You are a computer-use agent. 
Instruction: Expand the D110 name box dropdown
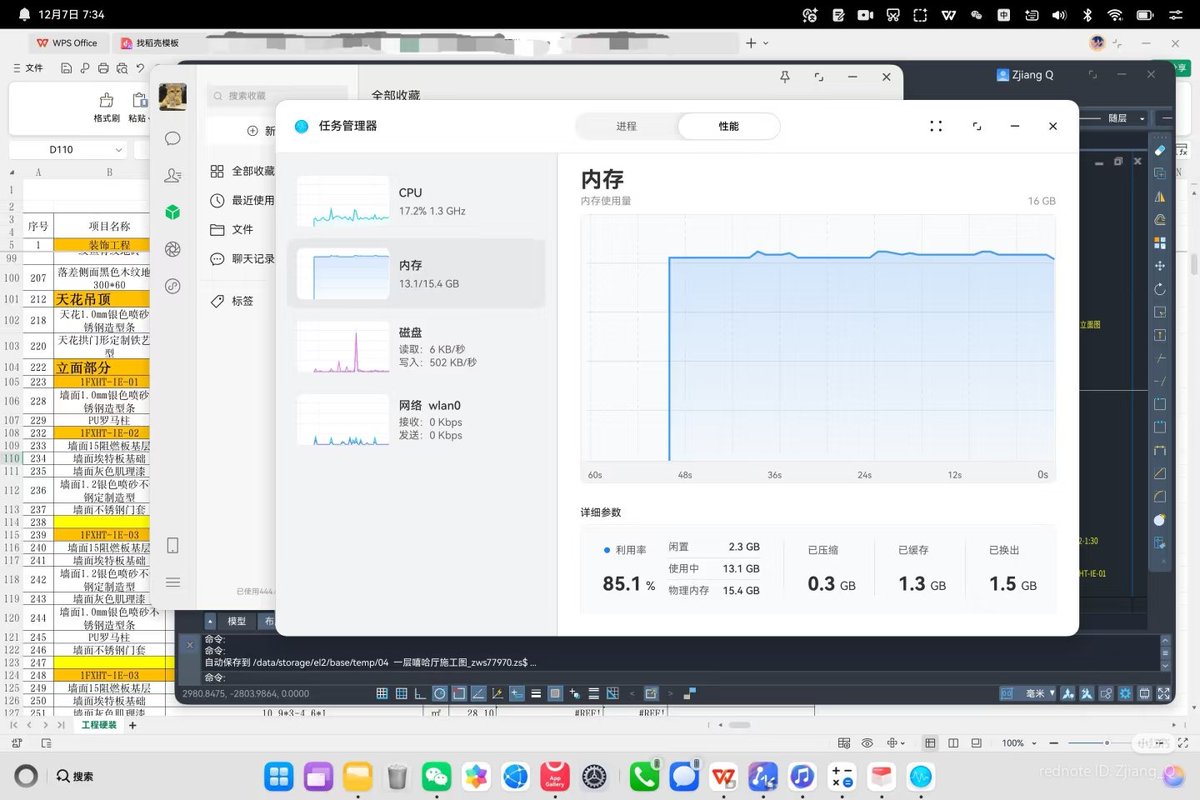pyautogui.click(x=118, y=150)
